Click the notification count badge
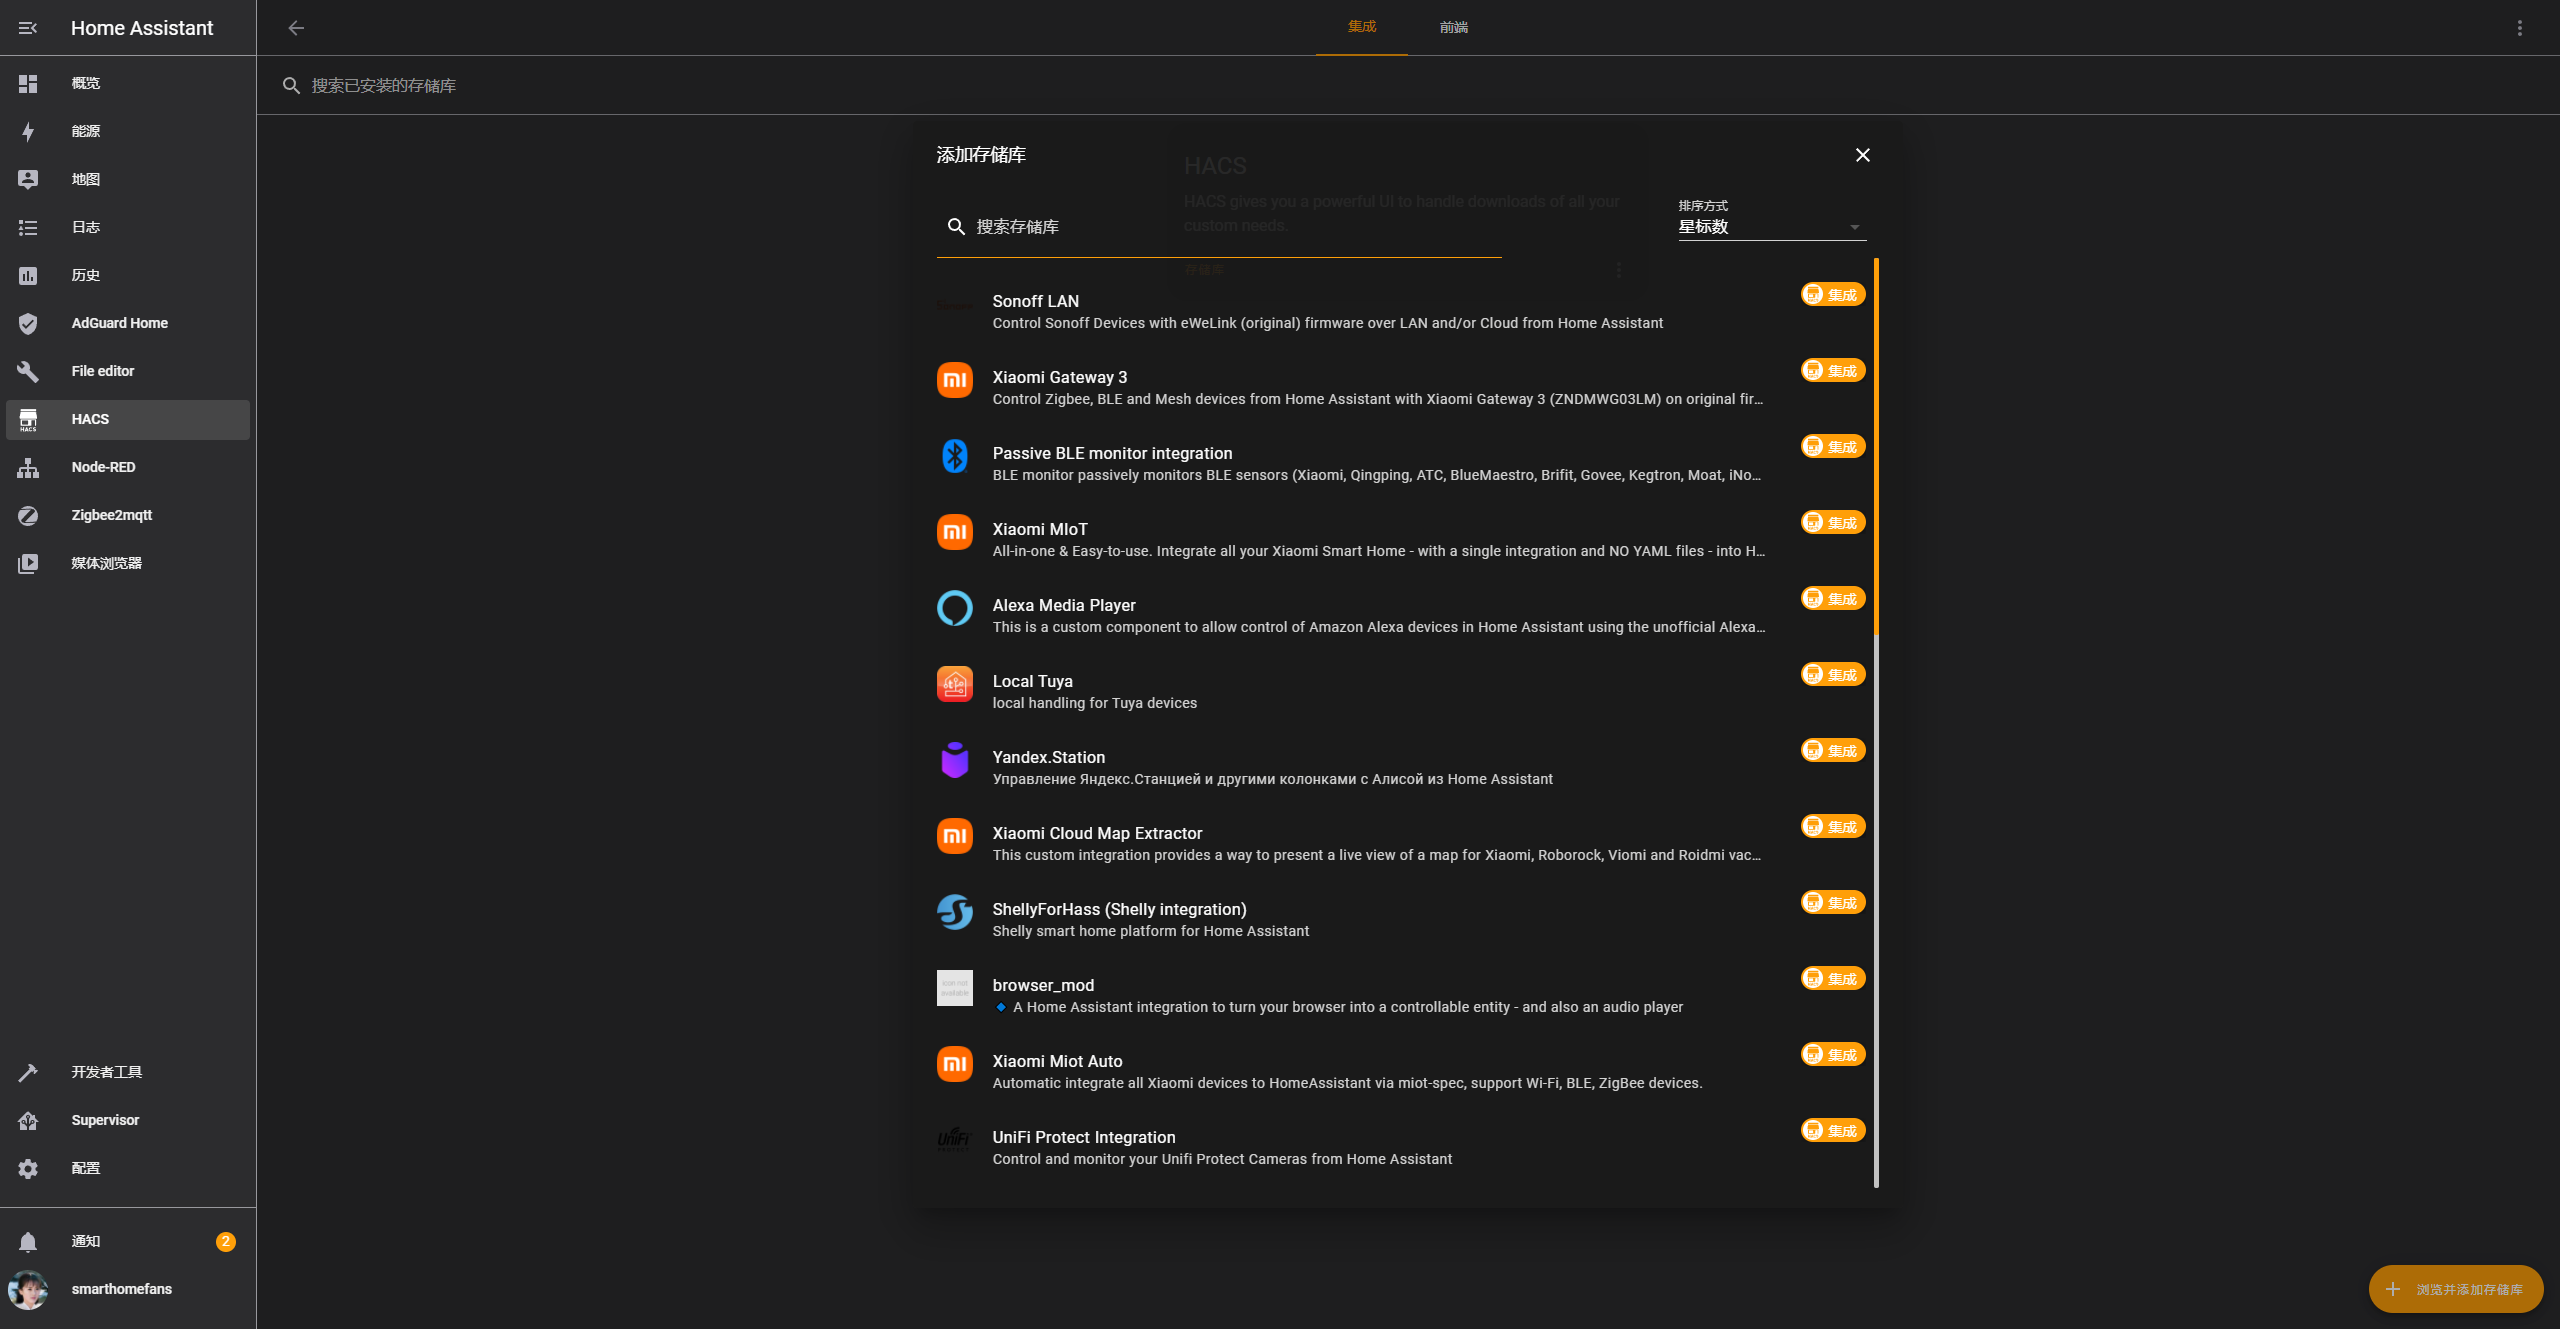The image size is (2560, 1329). [x=226, y=1242]
